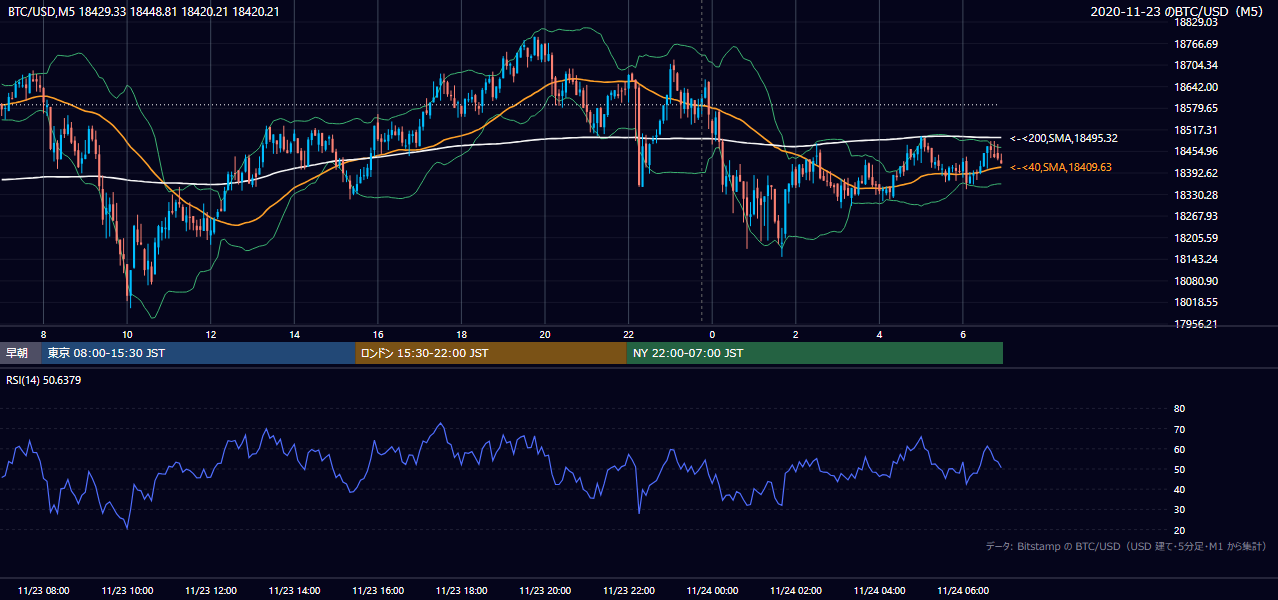1278x600 pixels.
Task: Click price axis value 18829.03
Action: [x=1196, y=22]
